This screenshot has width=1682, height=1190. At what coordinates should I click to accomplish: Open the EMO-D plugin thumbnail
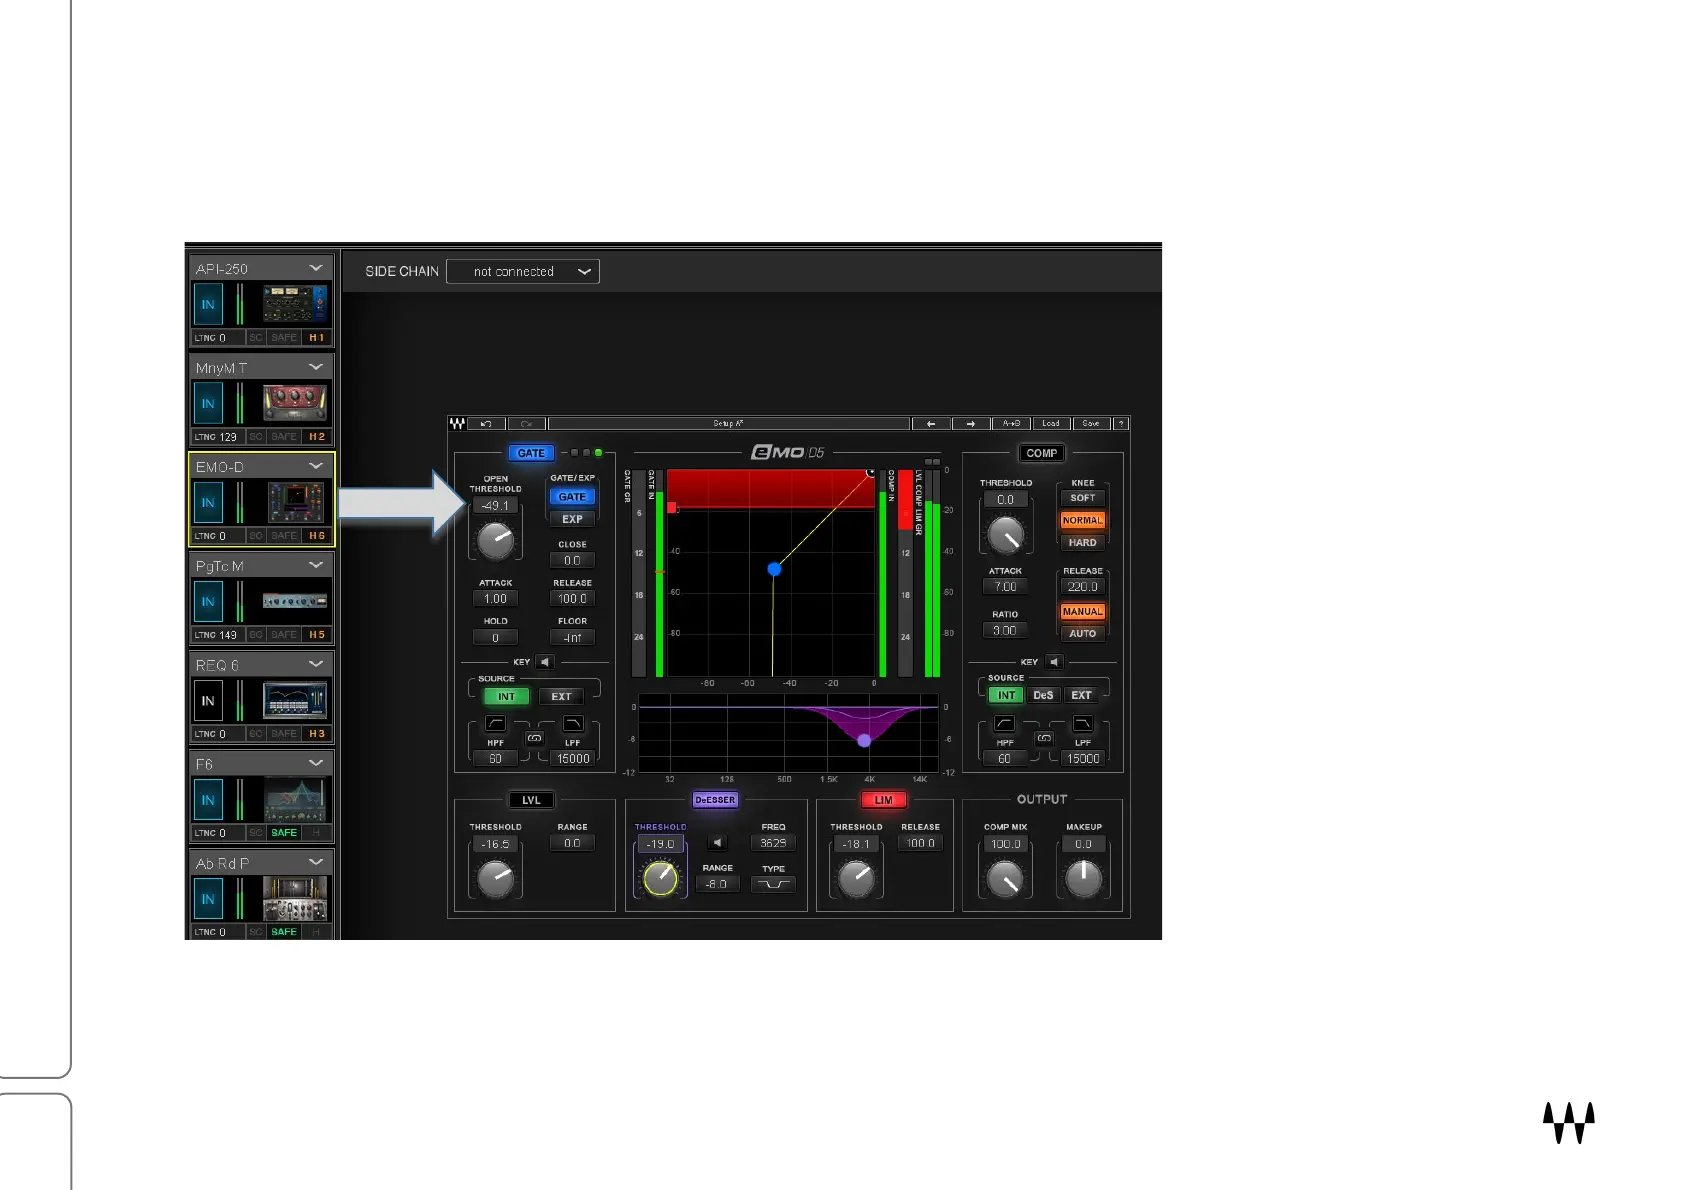tap(294, 502)
